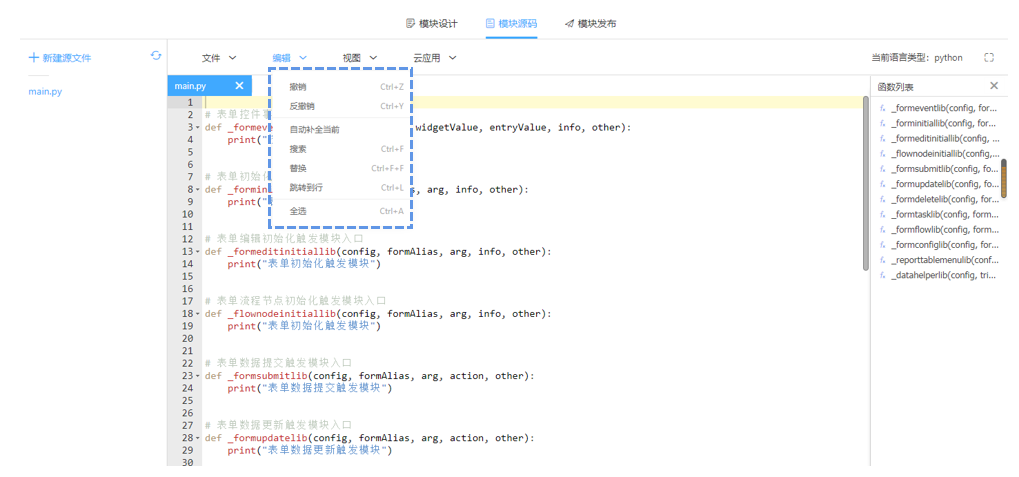Close the main.py editor tab
The image size is (1019, 477).
click(239, 86)
